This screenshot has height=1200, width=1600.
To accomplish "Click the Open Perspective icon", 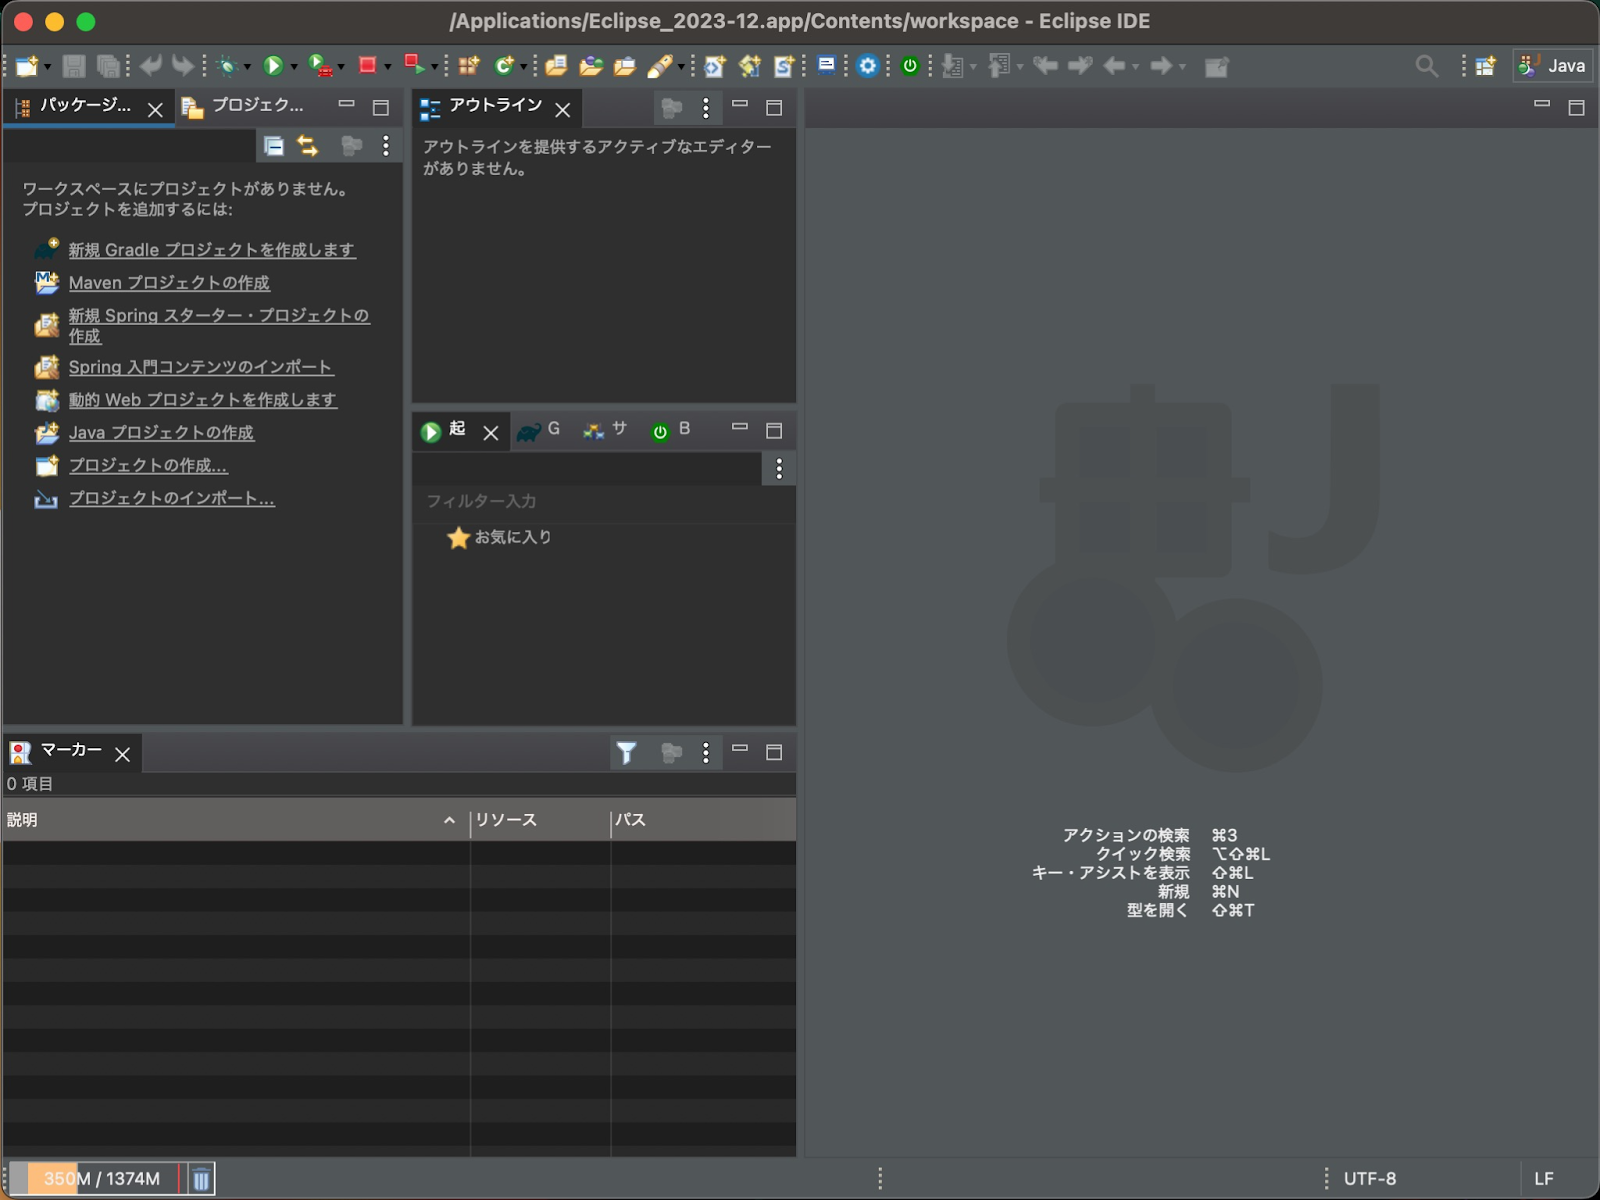I will tap(1485, 66).
